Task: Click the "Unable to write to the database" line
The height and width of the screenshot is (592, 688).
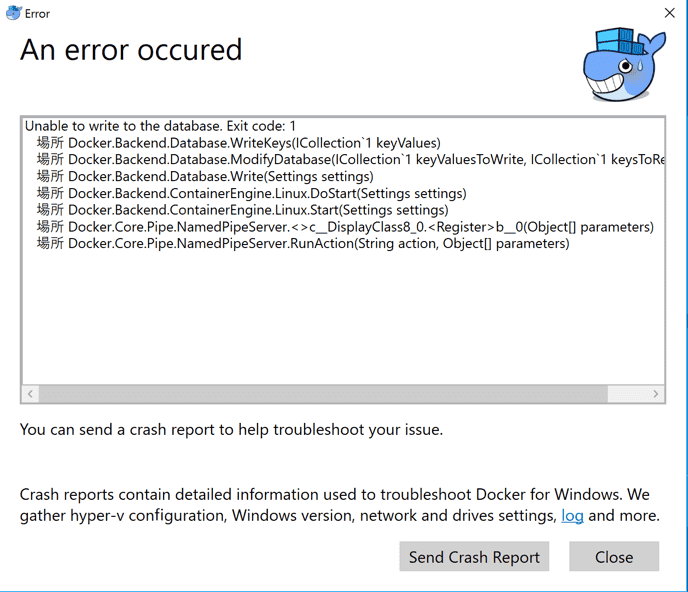Action: point(160,126)
